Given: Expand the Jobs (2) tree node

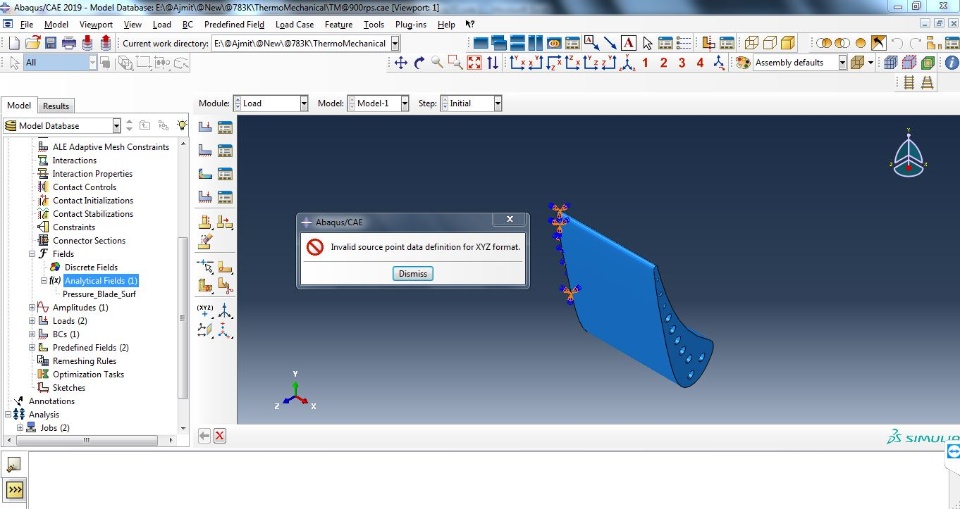Looking at the screenshot, I should [x=20, y=428].
